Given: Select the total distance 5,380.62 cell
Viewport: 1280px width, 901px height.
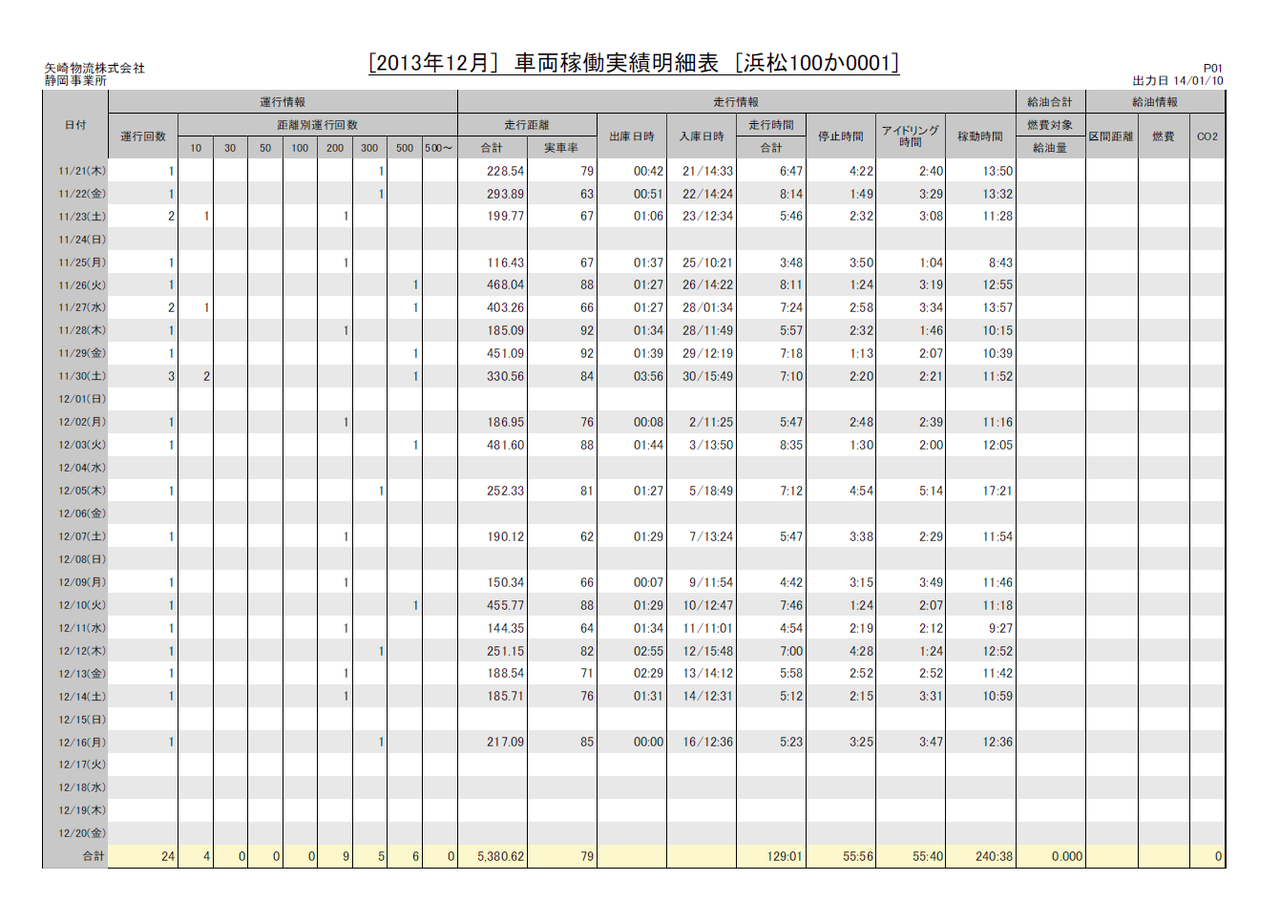Looking at the screenshot, I should coord(494,857).
